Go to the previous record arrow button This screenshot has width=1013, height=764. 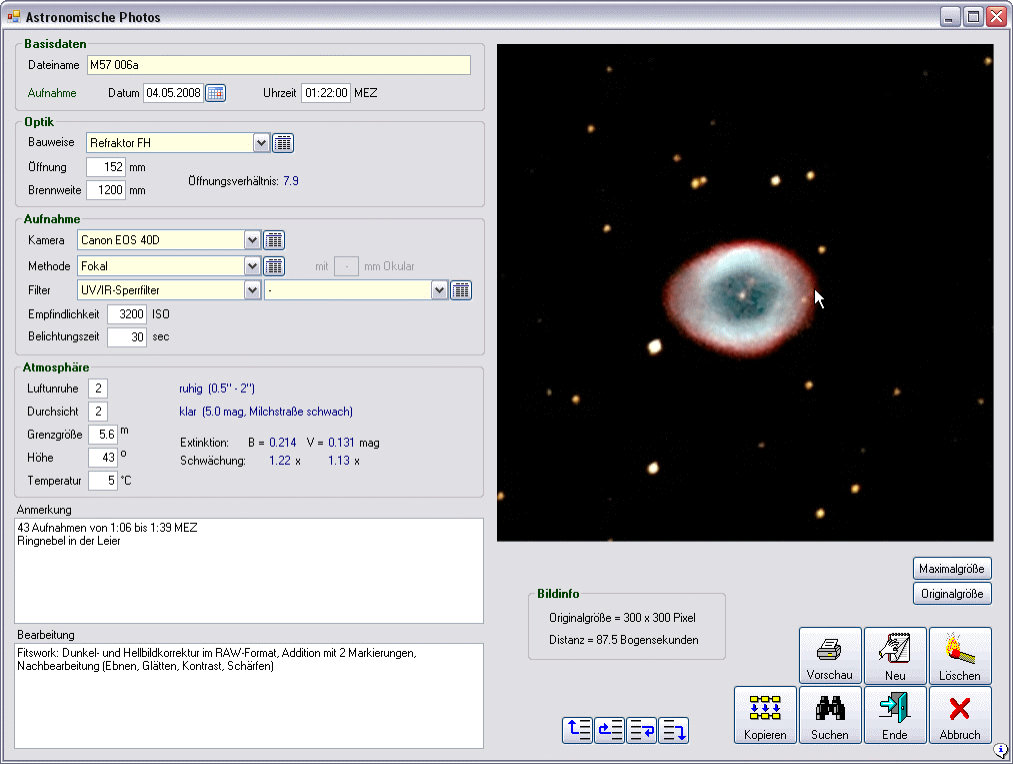click(610, 730)
